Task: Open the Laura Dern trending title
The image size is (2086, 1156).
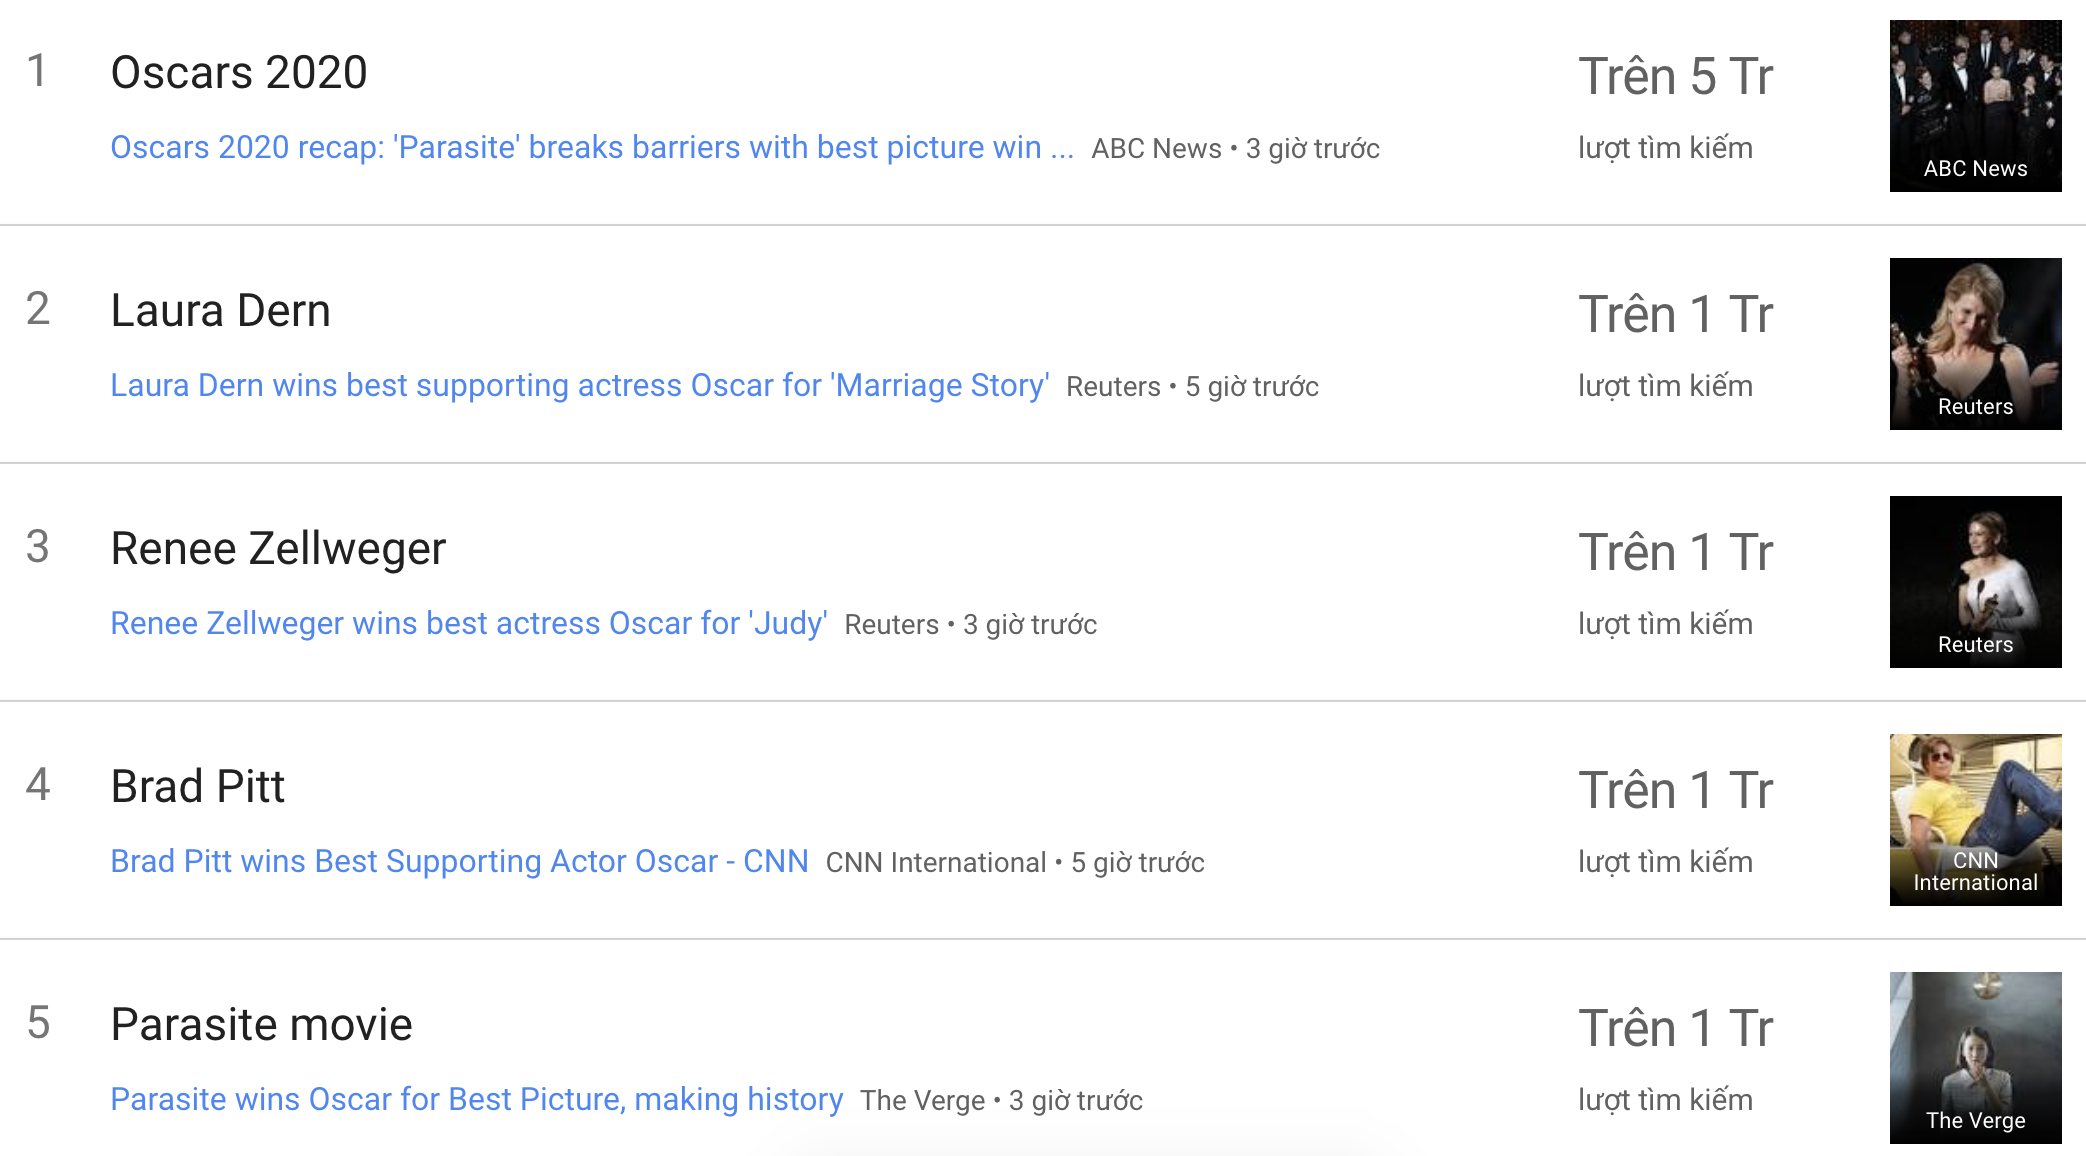Action: click(220, 311)
